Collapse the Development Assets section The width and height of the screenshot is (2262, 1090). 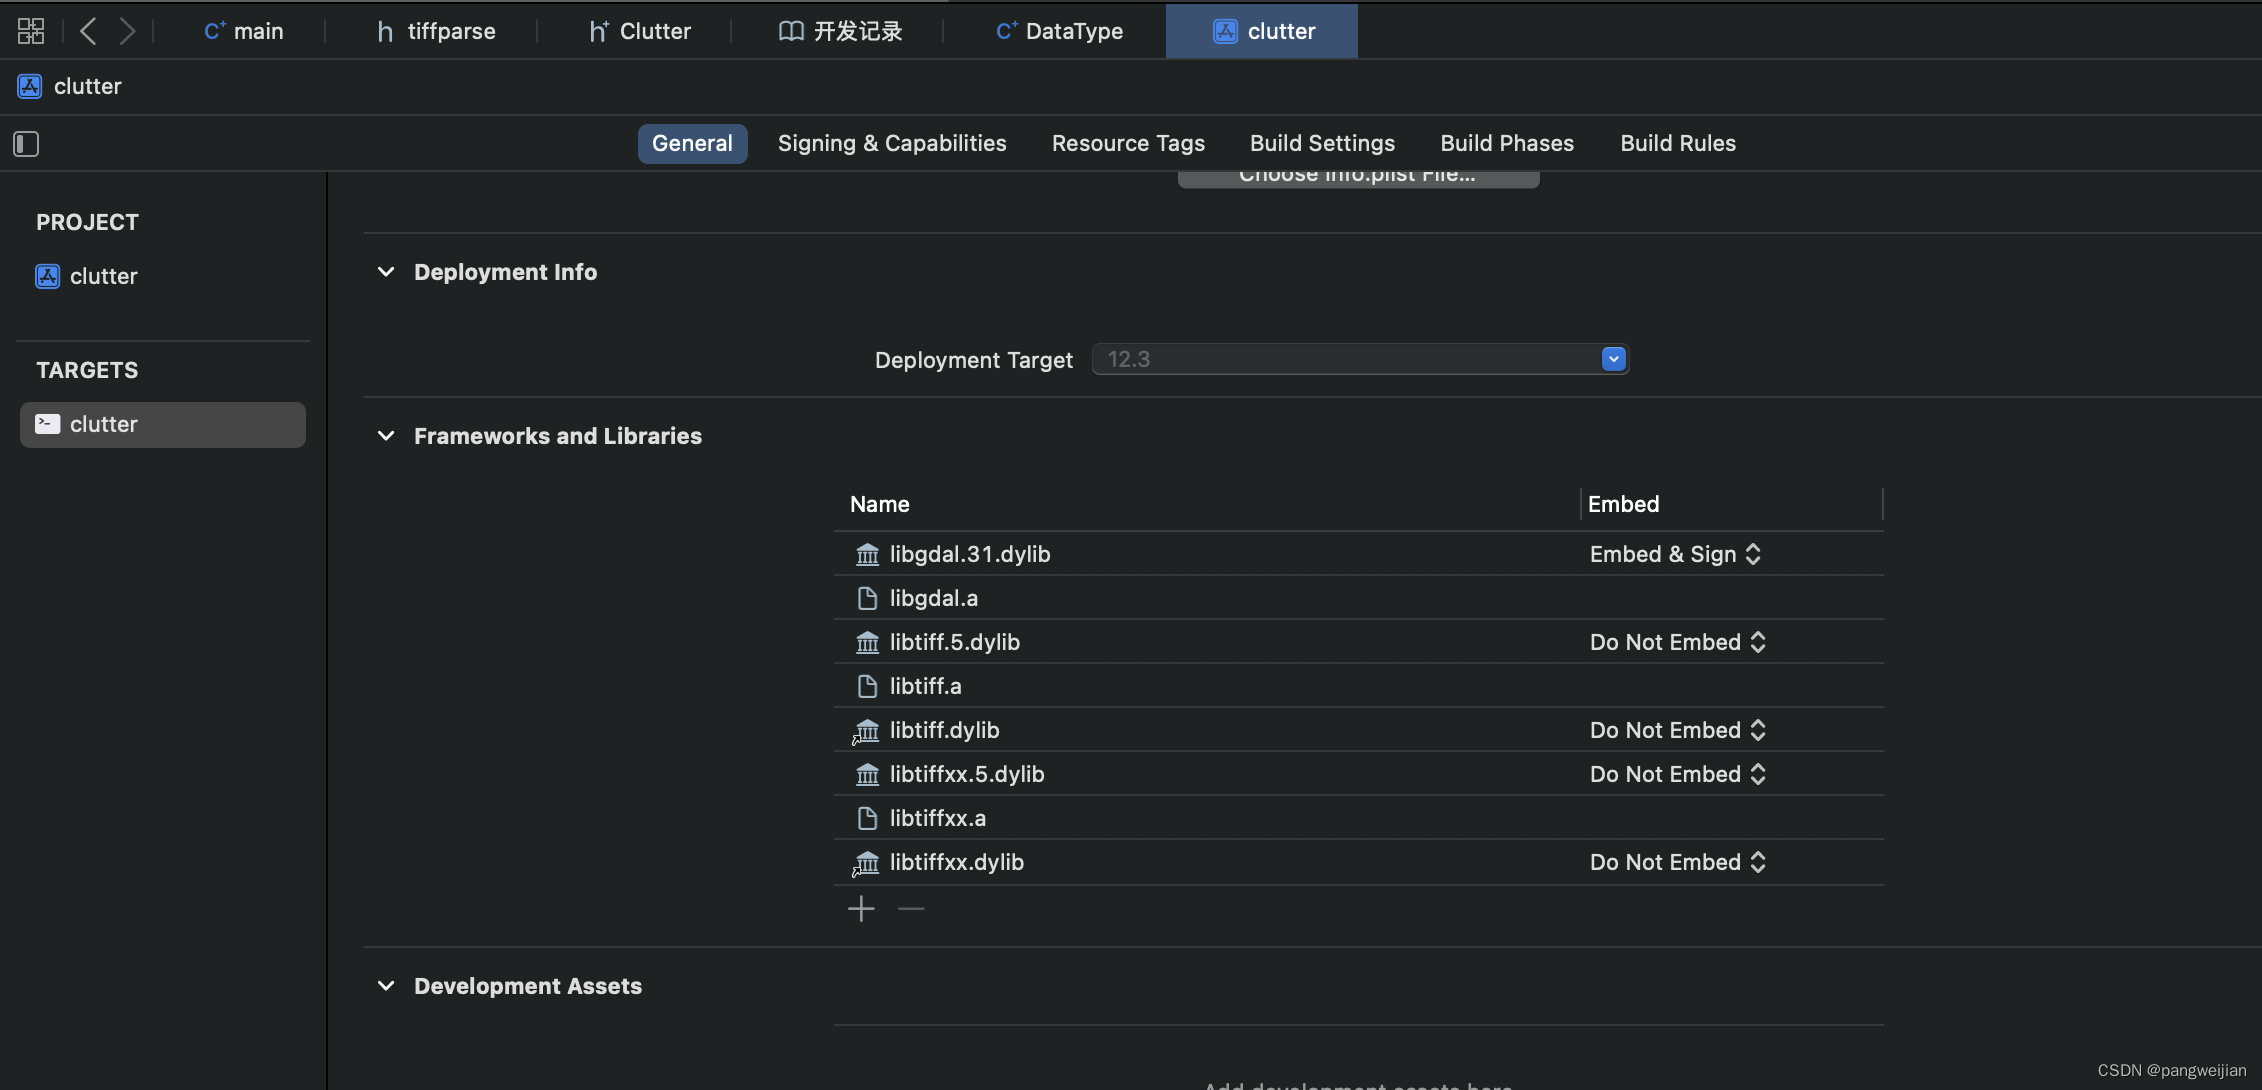(386, 986)
